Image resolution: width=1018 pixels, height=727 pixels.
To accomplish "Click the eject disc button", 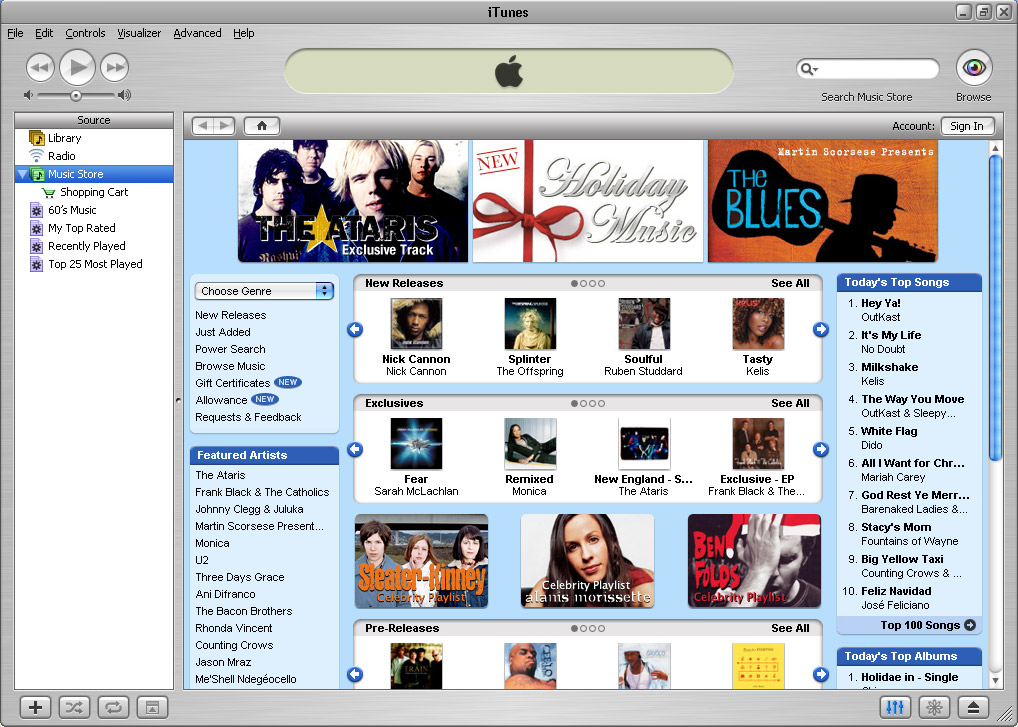I will [x=973, y=707].
